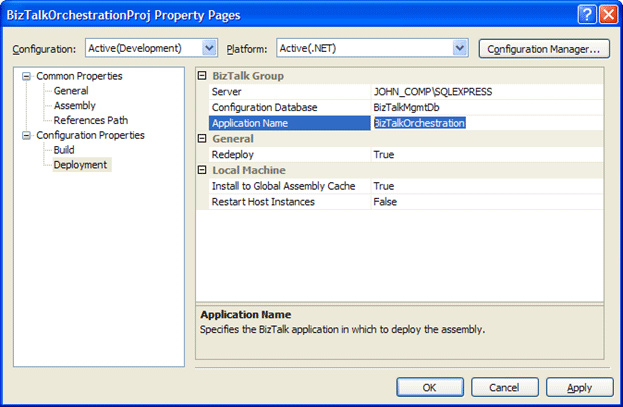
Task: Open the Configuration dropdown
Action: pos(209,48)
